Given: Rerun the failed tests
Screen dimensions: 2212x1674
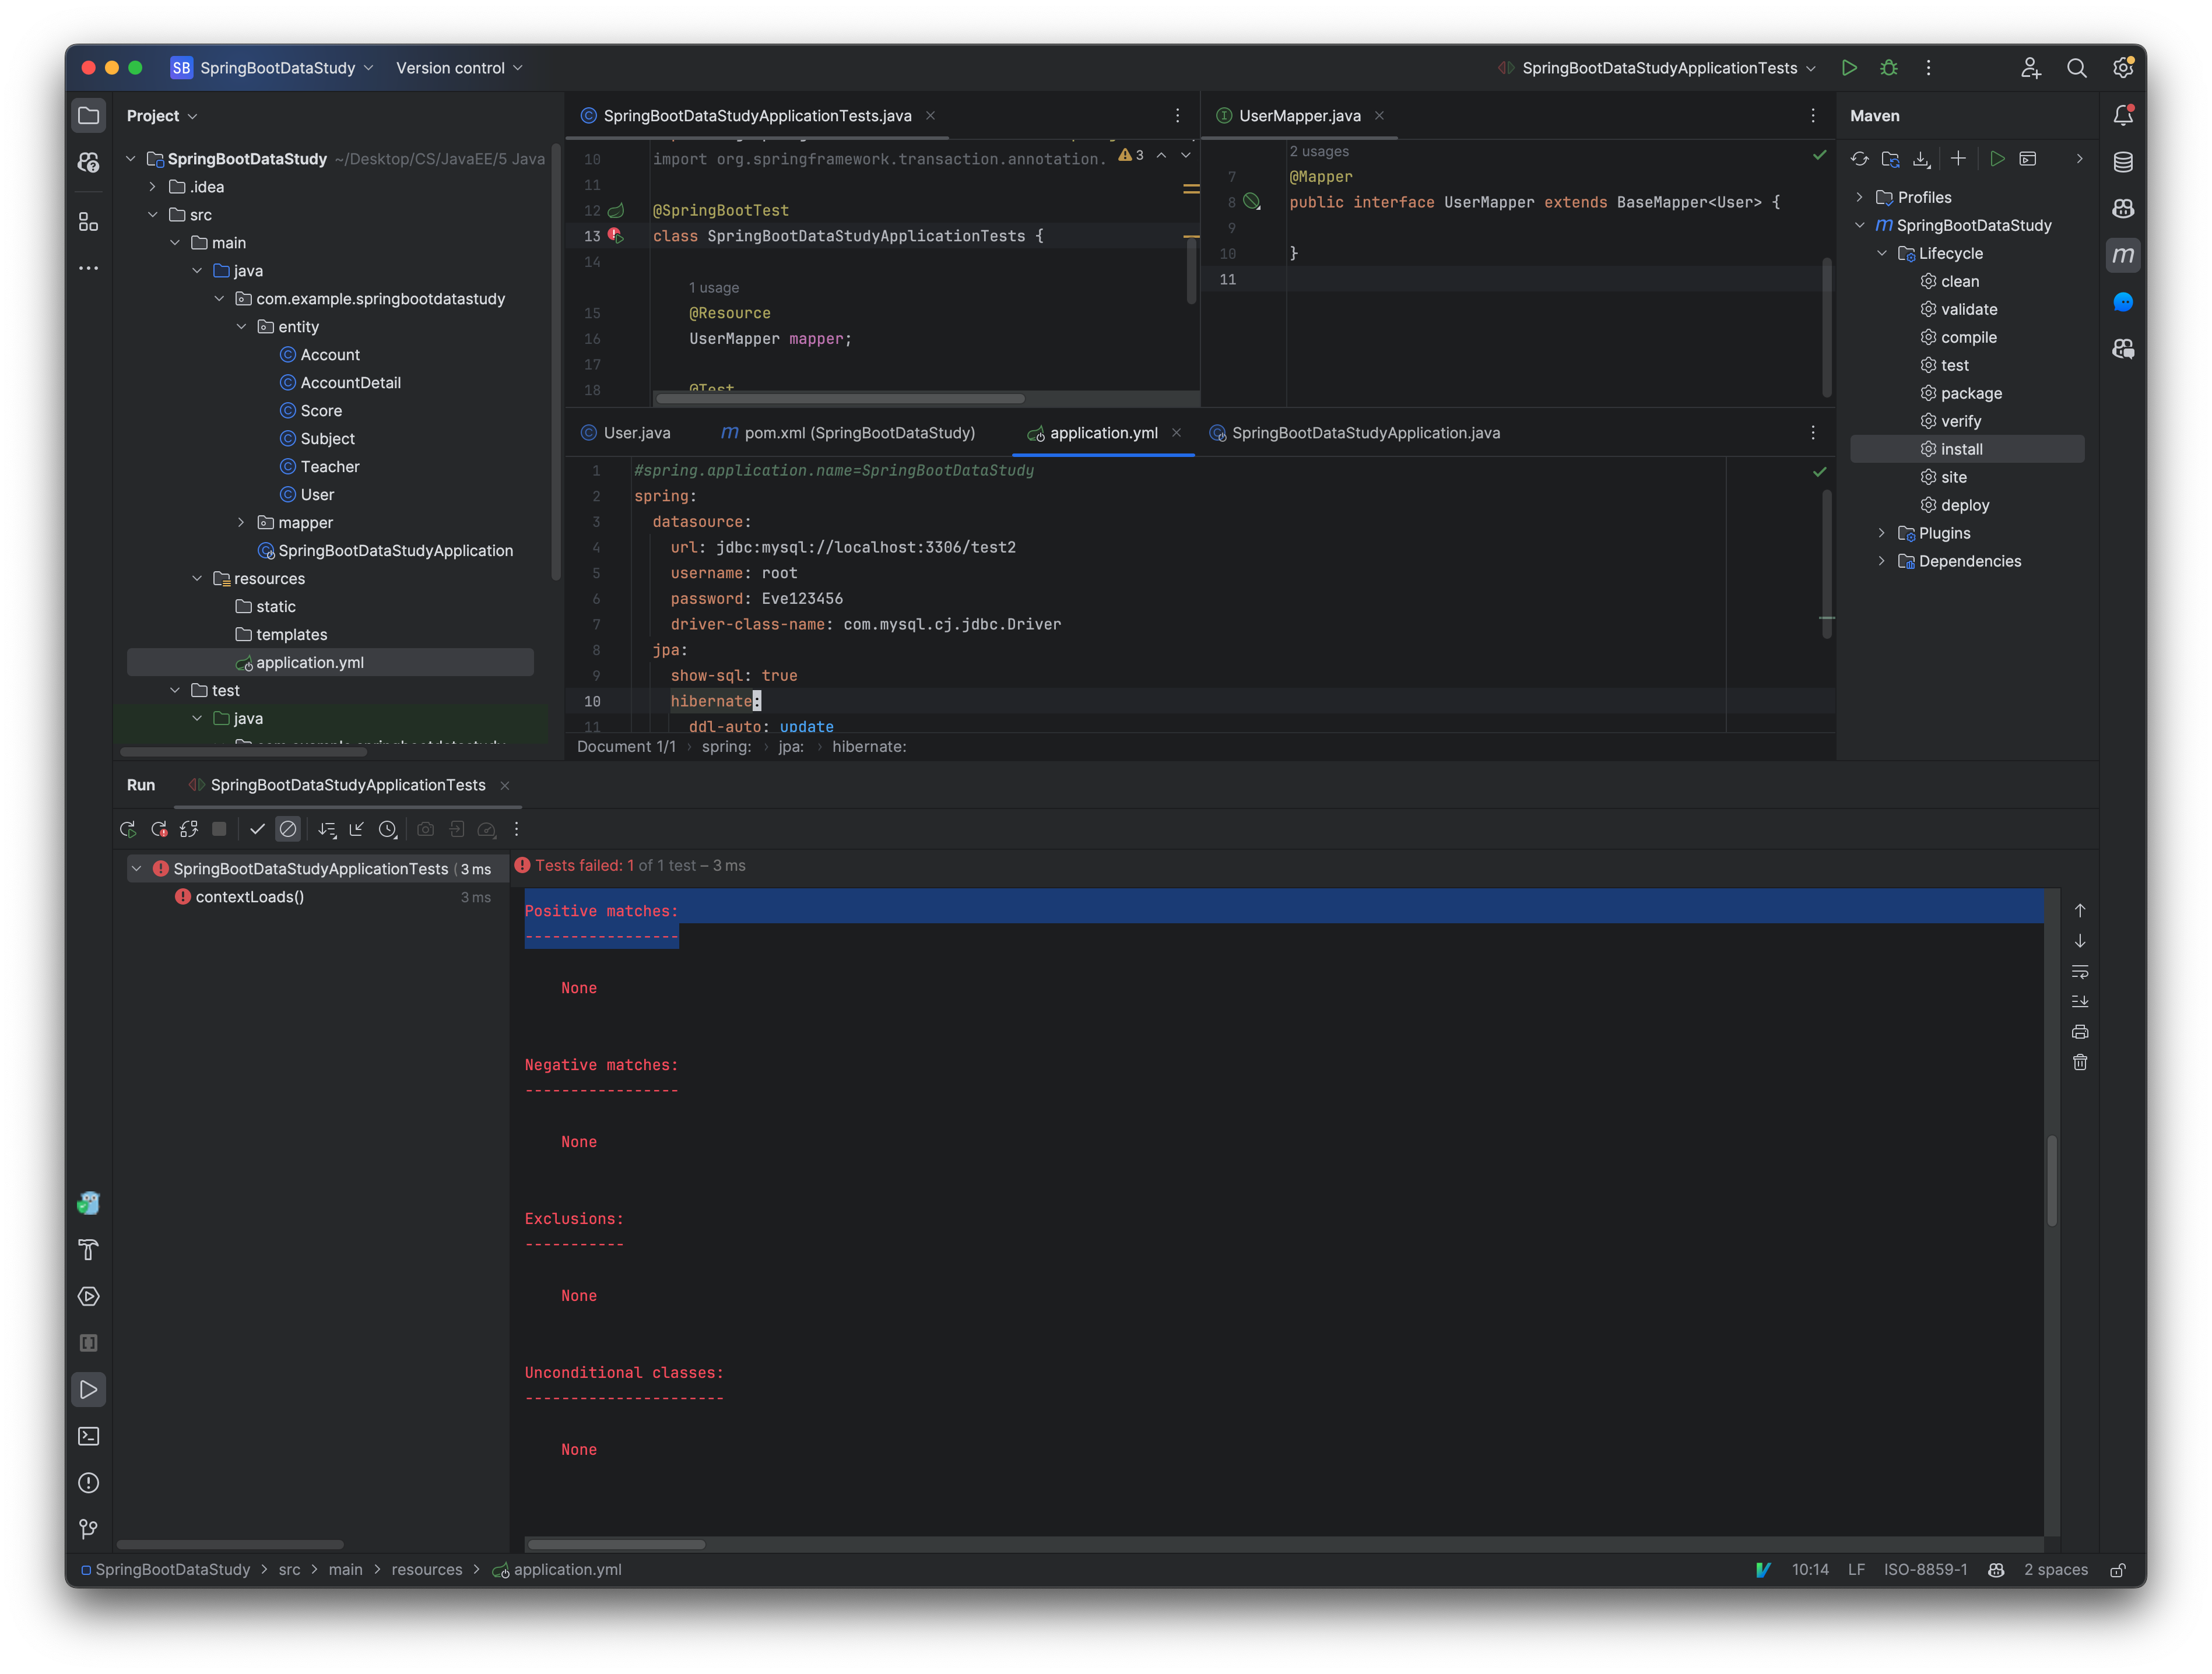Looking at the screenshot, I should tap(159, 829).
